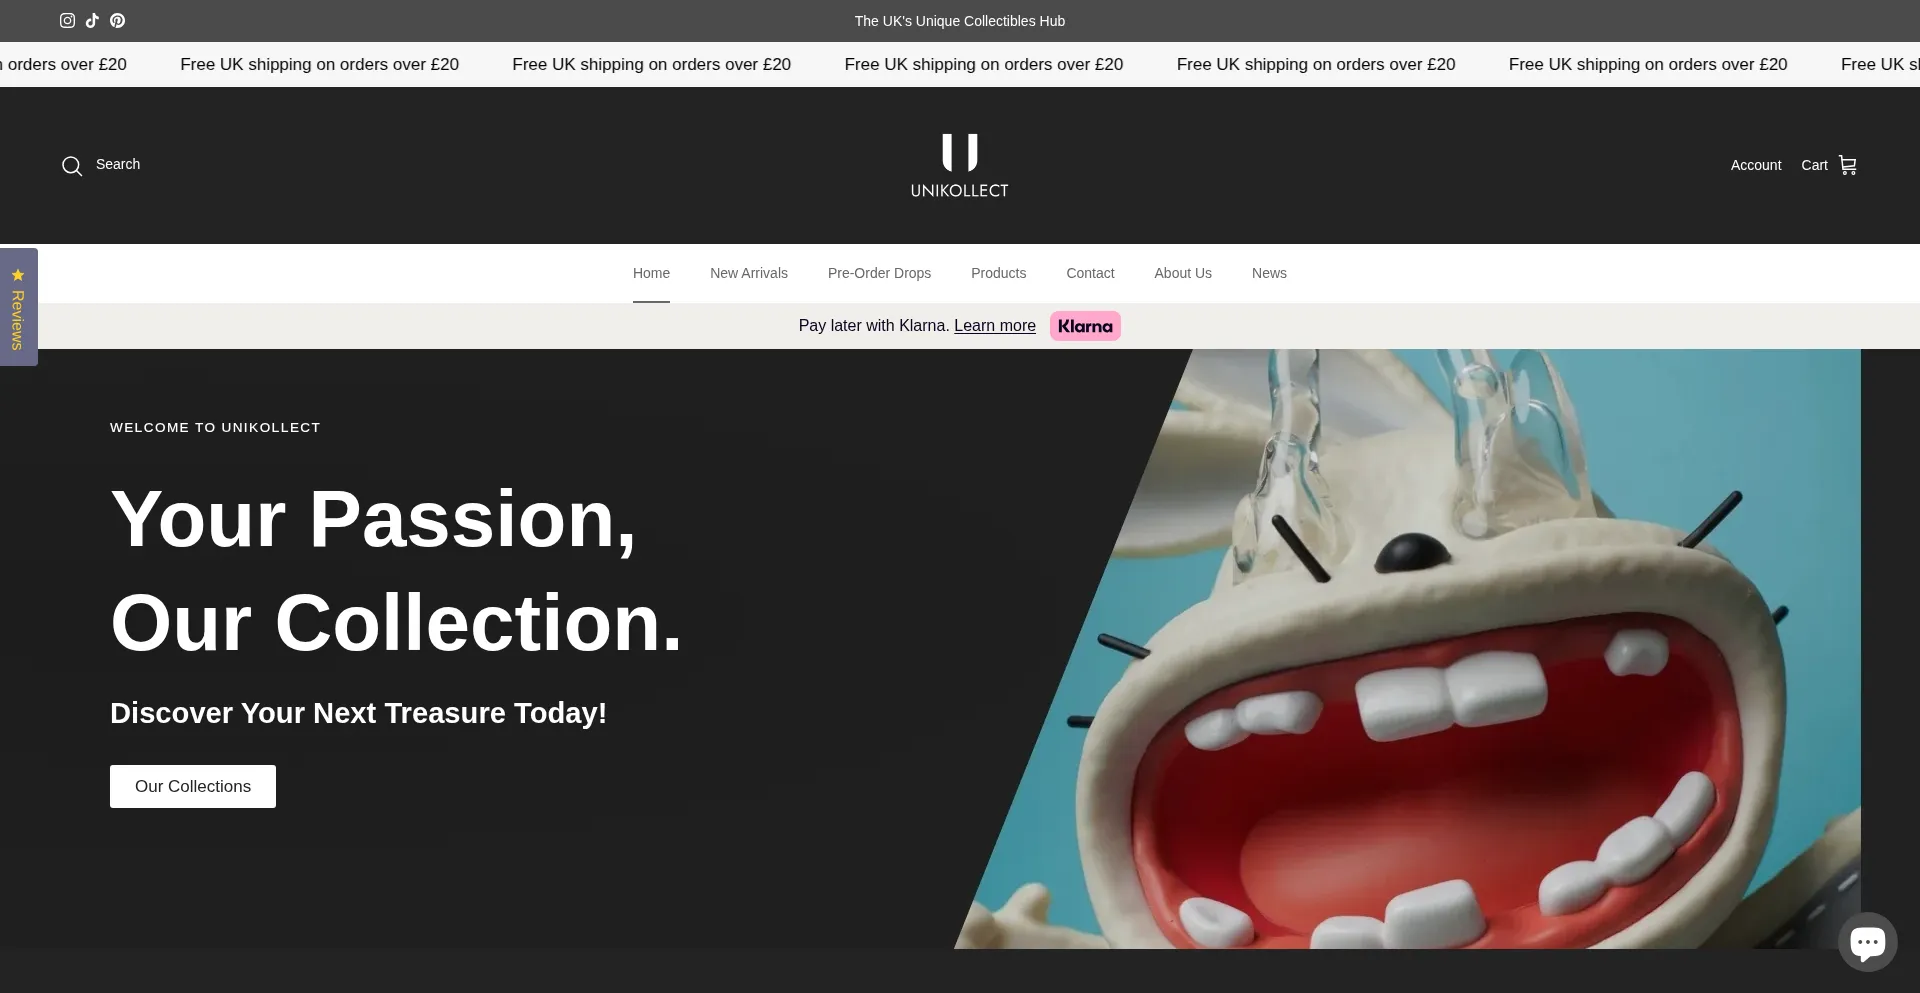Click the Our Collections button
Image resolution: width=1920 pixels, height=993 pixels.
coord(193,786)
